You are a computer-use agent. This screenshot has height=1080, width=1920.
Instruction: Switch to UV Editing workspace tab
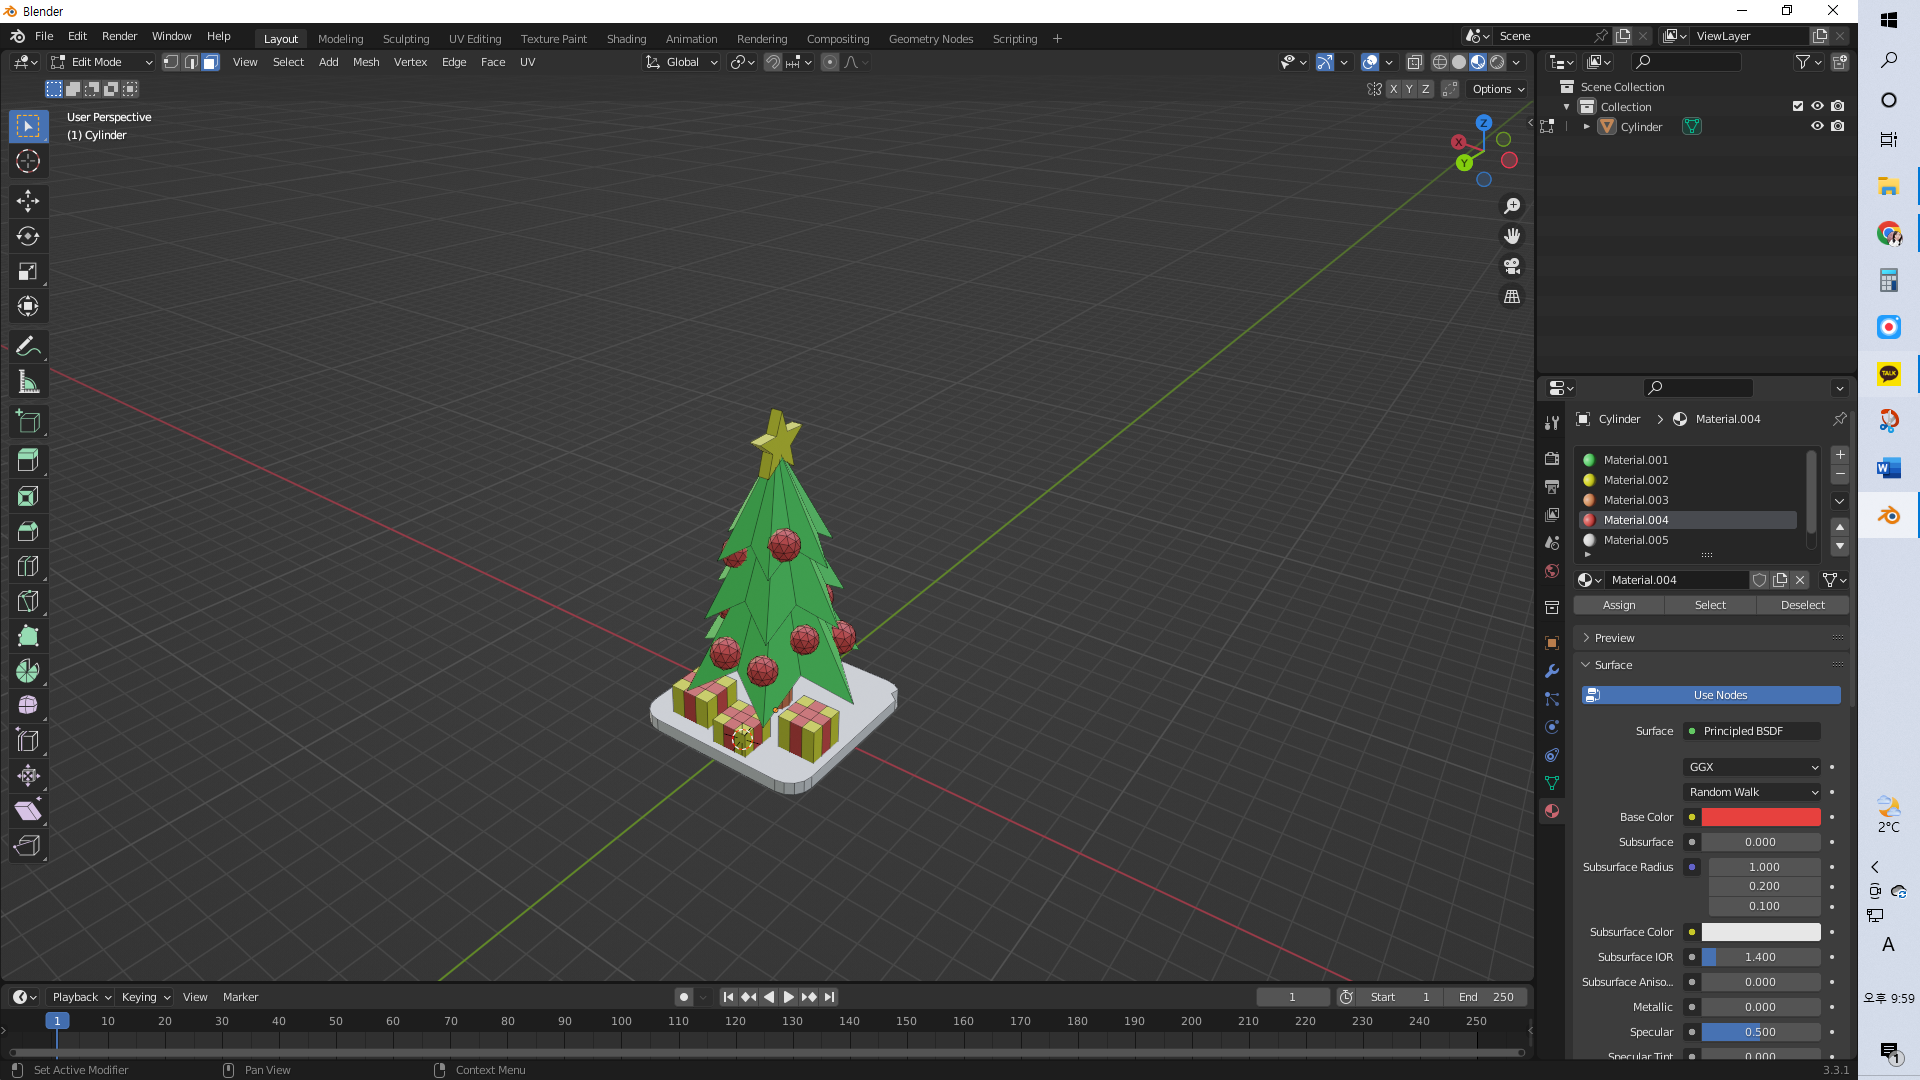475,39
